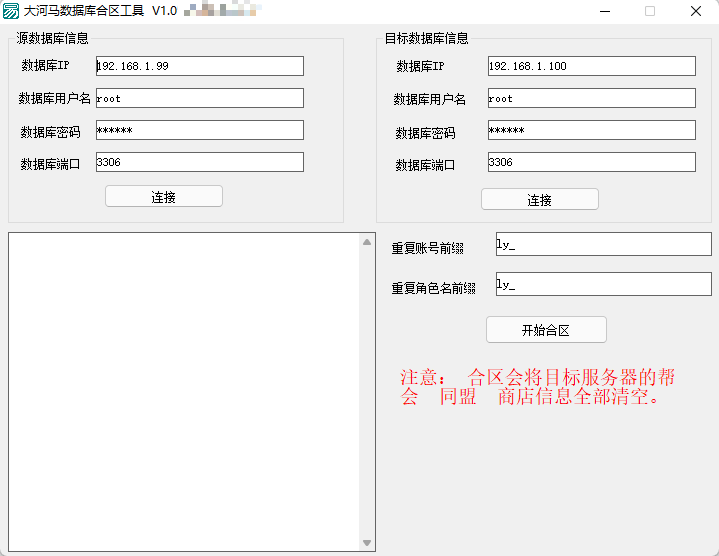Select the source database password field
The image size is (719, 556).
(x=199, y=130)
